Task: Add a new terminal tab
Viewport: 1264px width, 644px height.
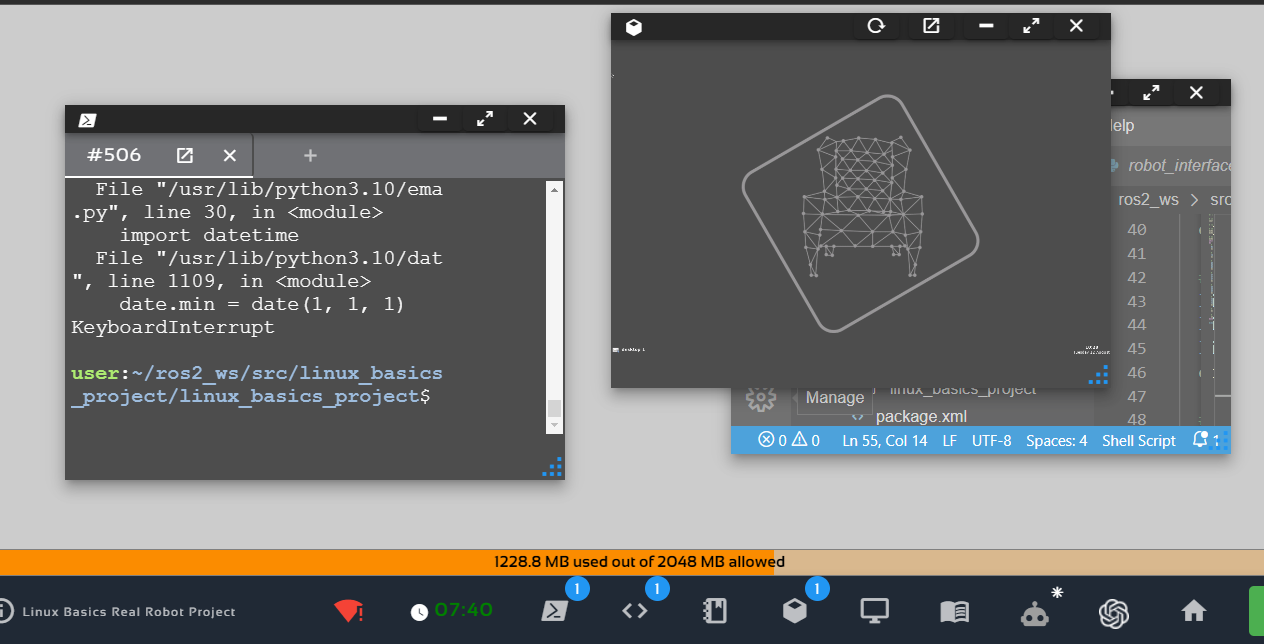Action: click(x=310, y=155)
